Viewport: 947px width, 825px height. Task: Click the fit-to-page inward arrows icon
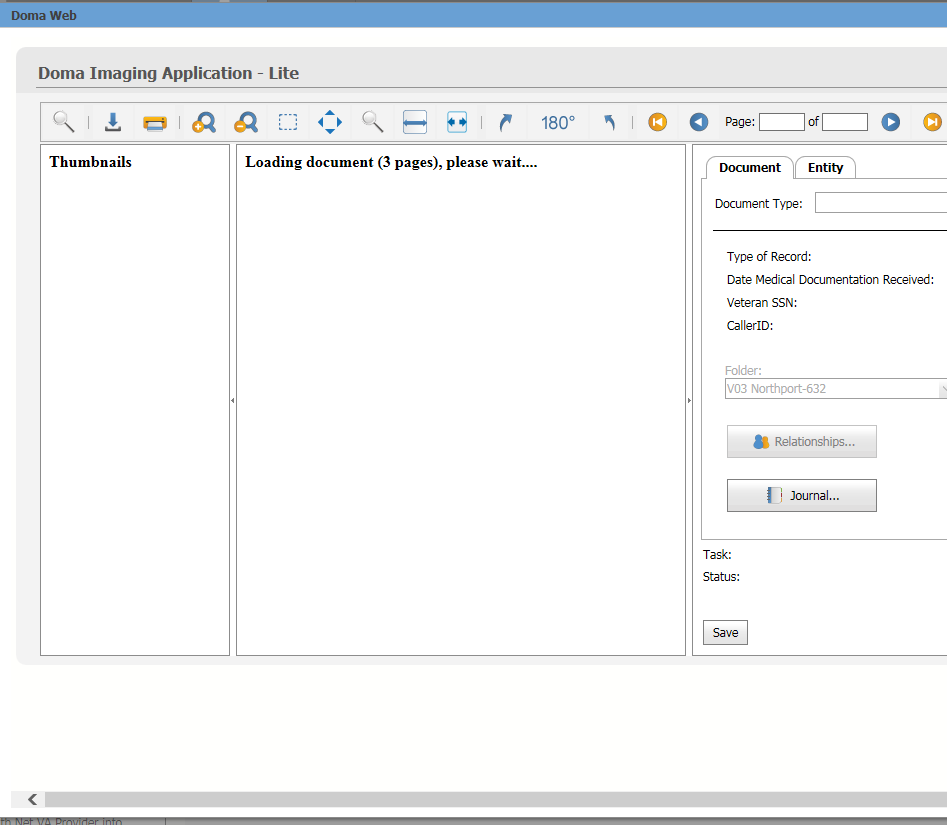pos(457,122)
